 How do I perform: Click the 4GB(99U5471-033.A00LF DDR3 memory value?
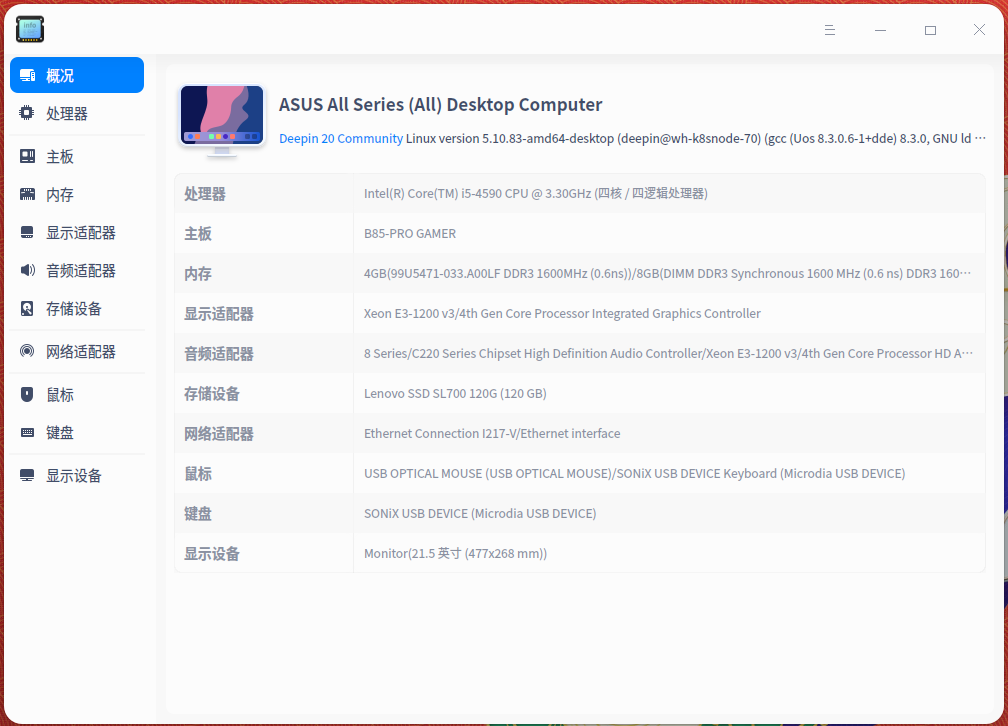[x=667, y=273]
